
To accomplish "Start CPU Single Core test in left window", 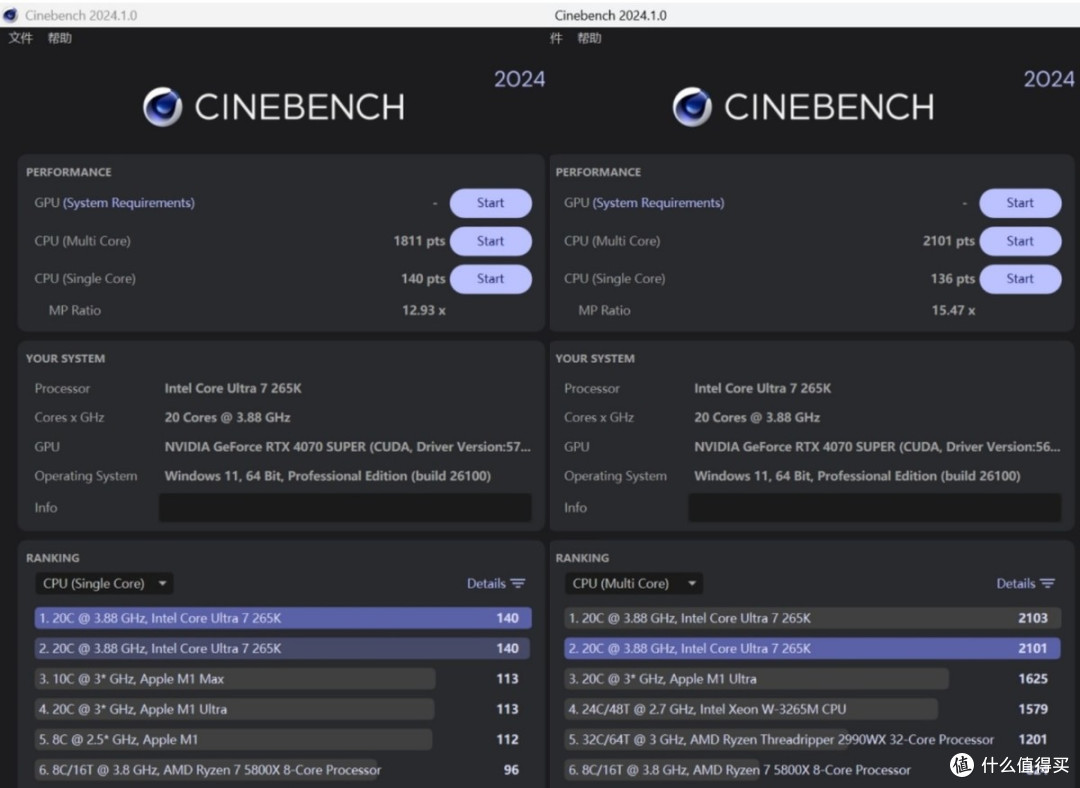I will coord(490,279).
